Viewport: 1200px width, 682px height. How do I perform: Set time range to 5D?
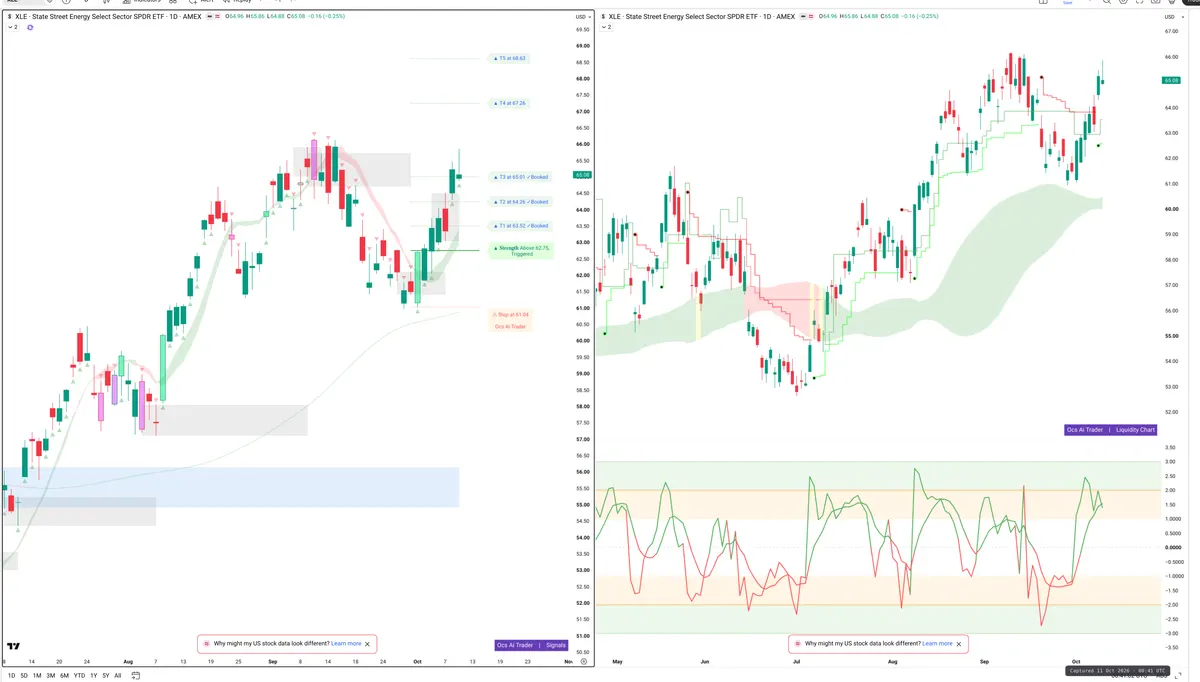coord(24,676)
